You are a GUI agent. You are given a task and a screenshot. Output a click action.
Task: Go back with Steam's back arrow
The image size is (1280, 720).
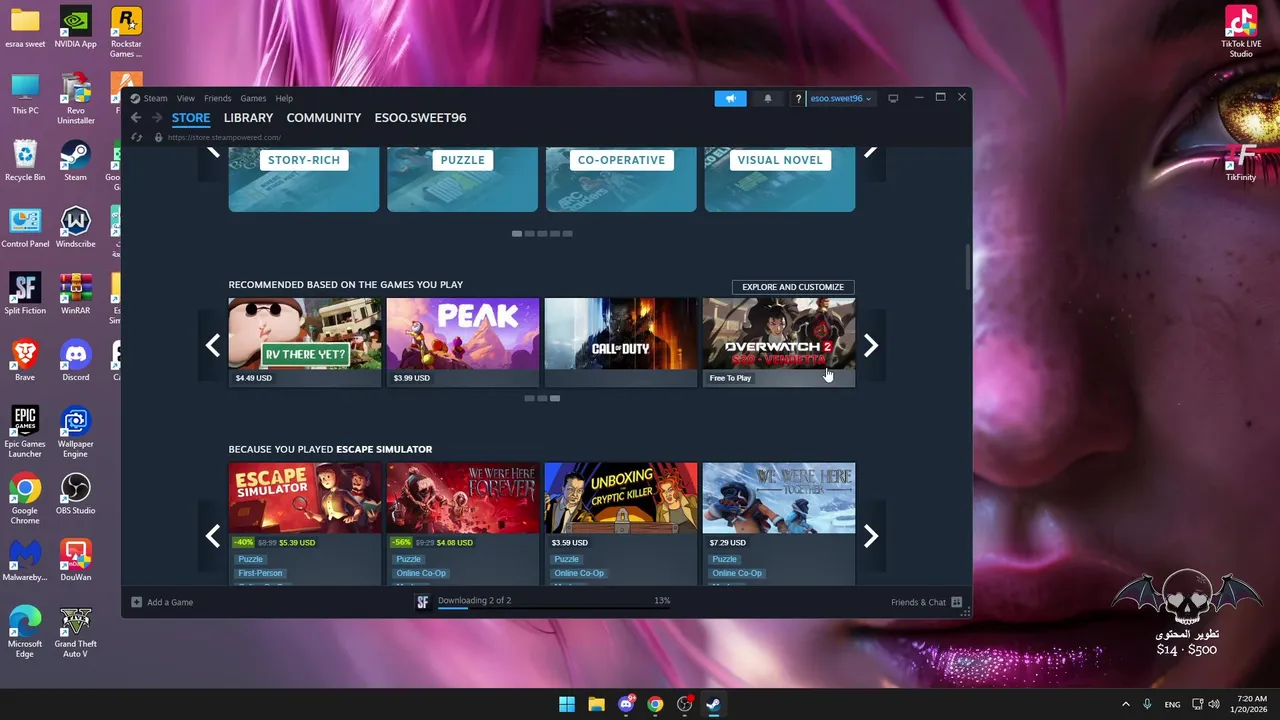[x=136, y=118]
